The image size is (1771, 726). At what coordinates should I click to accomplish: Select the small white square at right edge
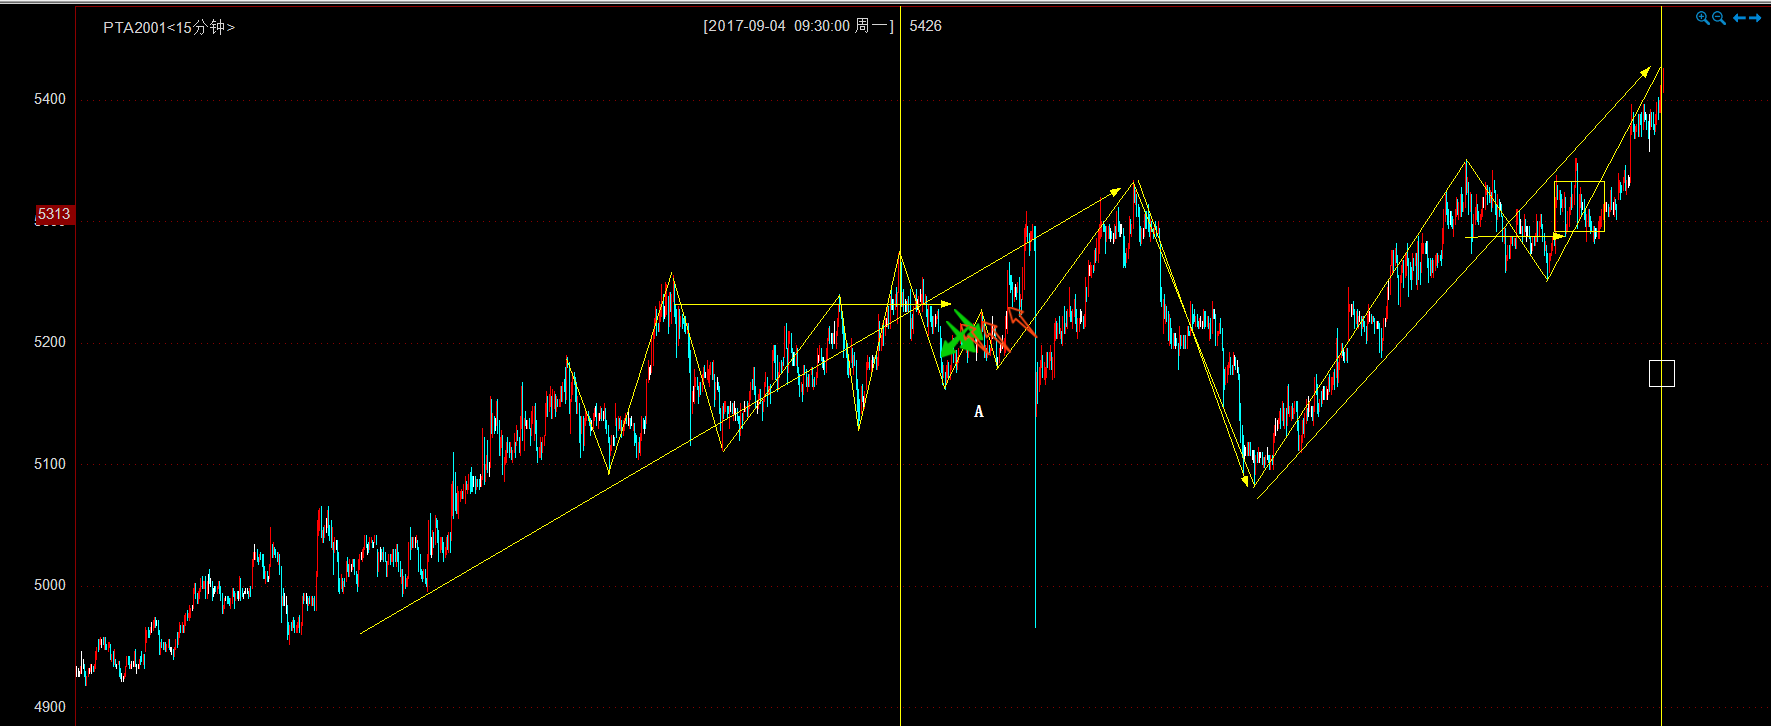point(1661,373)
